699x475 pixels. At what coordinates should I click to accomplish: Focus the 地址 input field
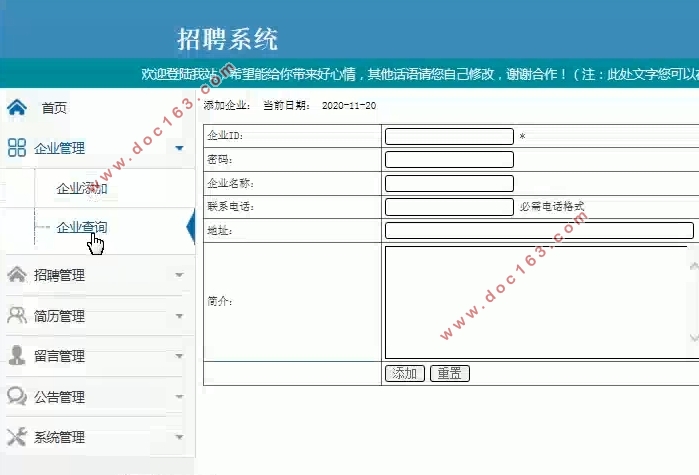[x=539, y=230]
